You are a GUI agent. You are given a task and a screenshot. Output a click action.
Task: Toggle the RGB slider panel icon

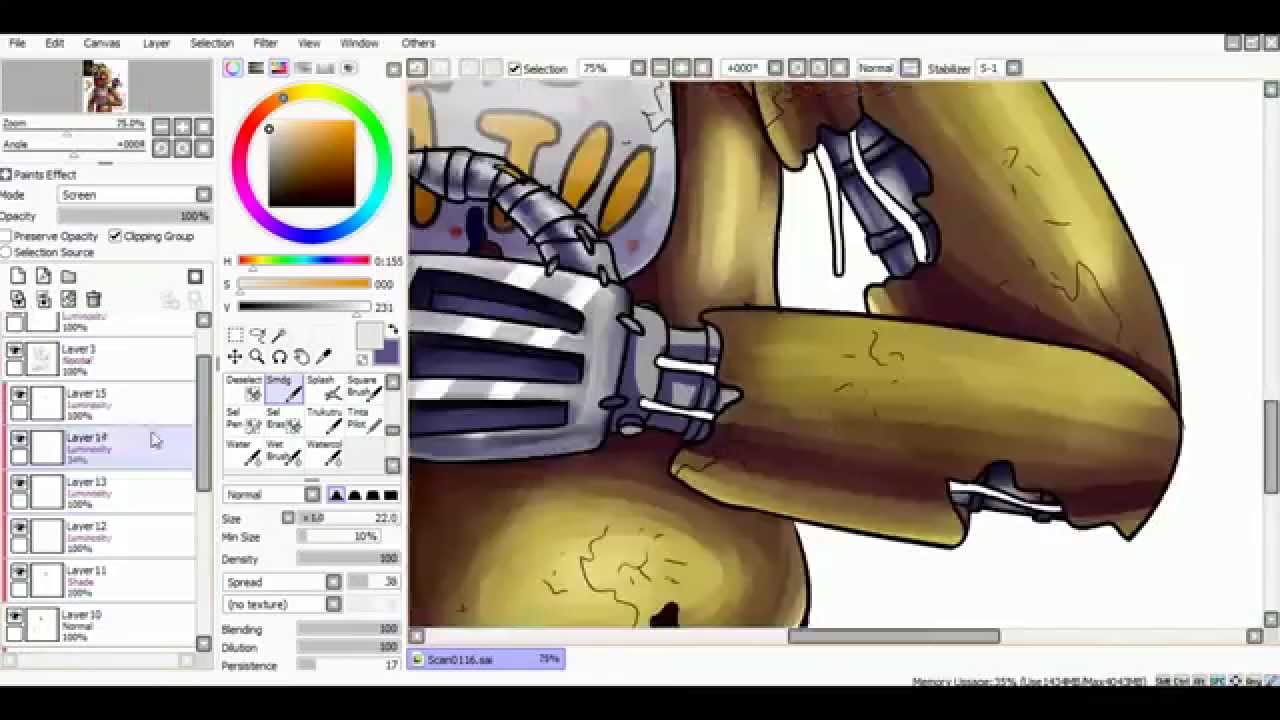click(x=256, y=68)
